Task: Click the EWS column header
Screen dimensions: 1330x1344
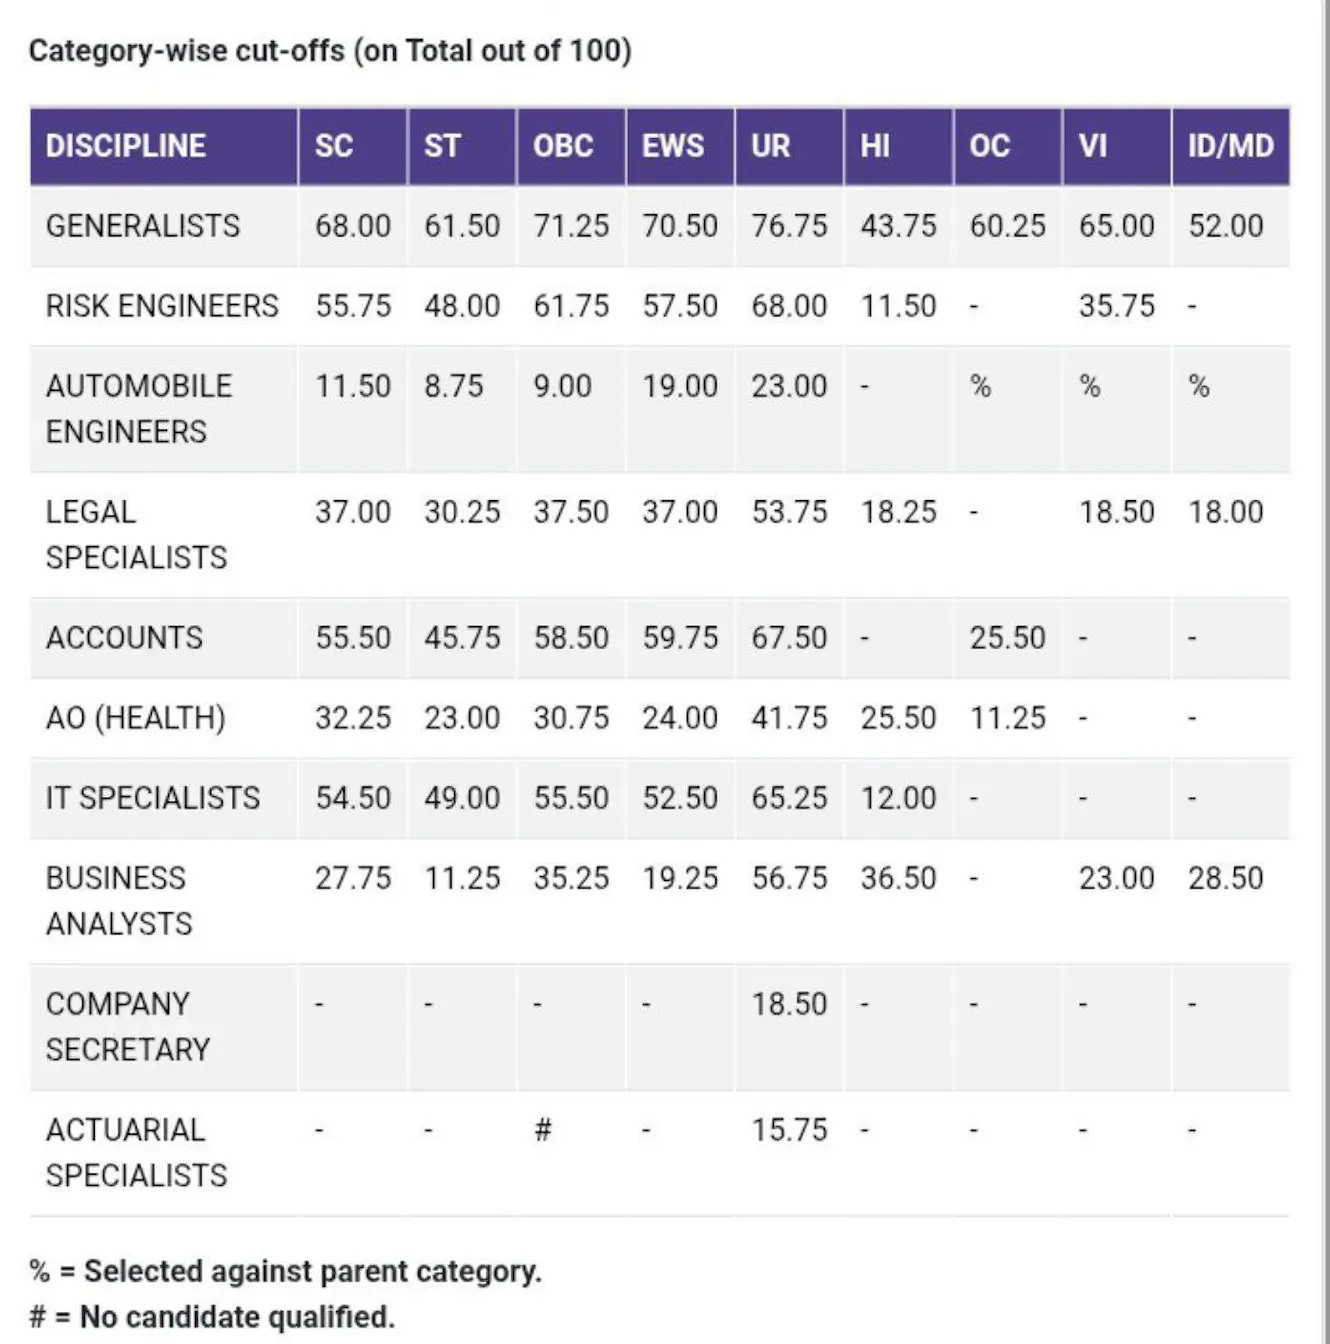Action: tap(673, 146)
